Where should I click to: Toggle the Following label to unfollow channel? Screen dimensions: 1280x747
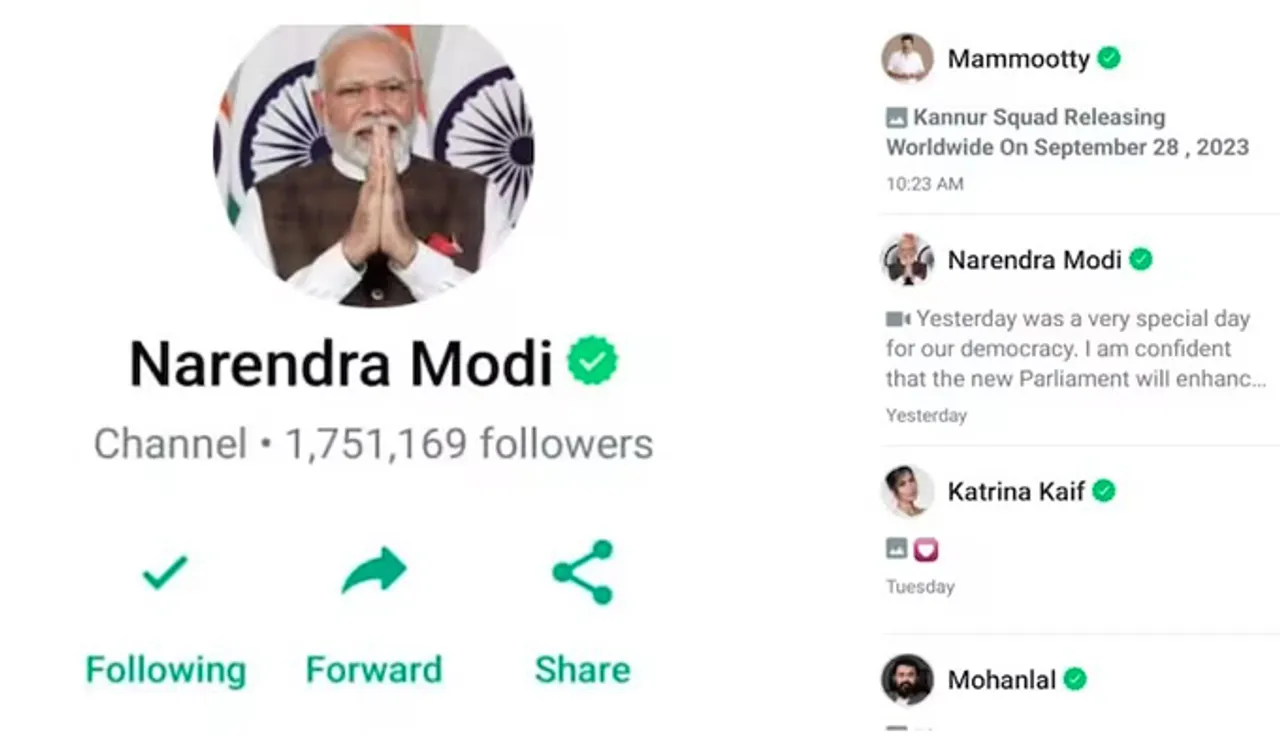[x=166, y=670]
